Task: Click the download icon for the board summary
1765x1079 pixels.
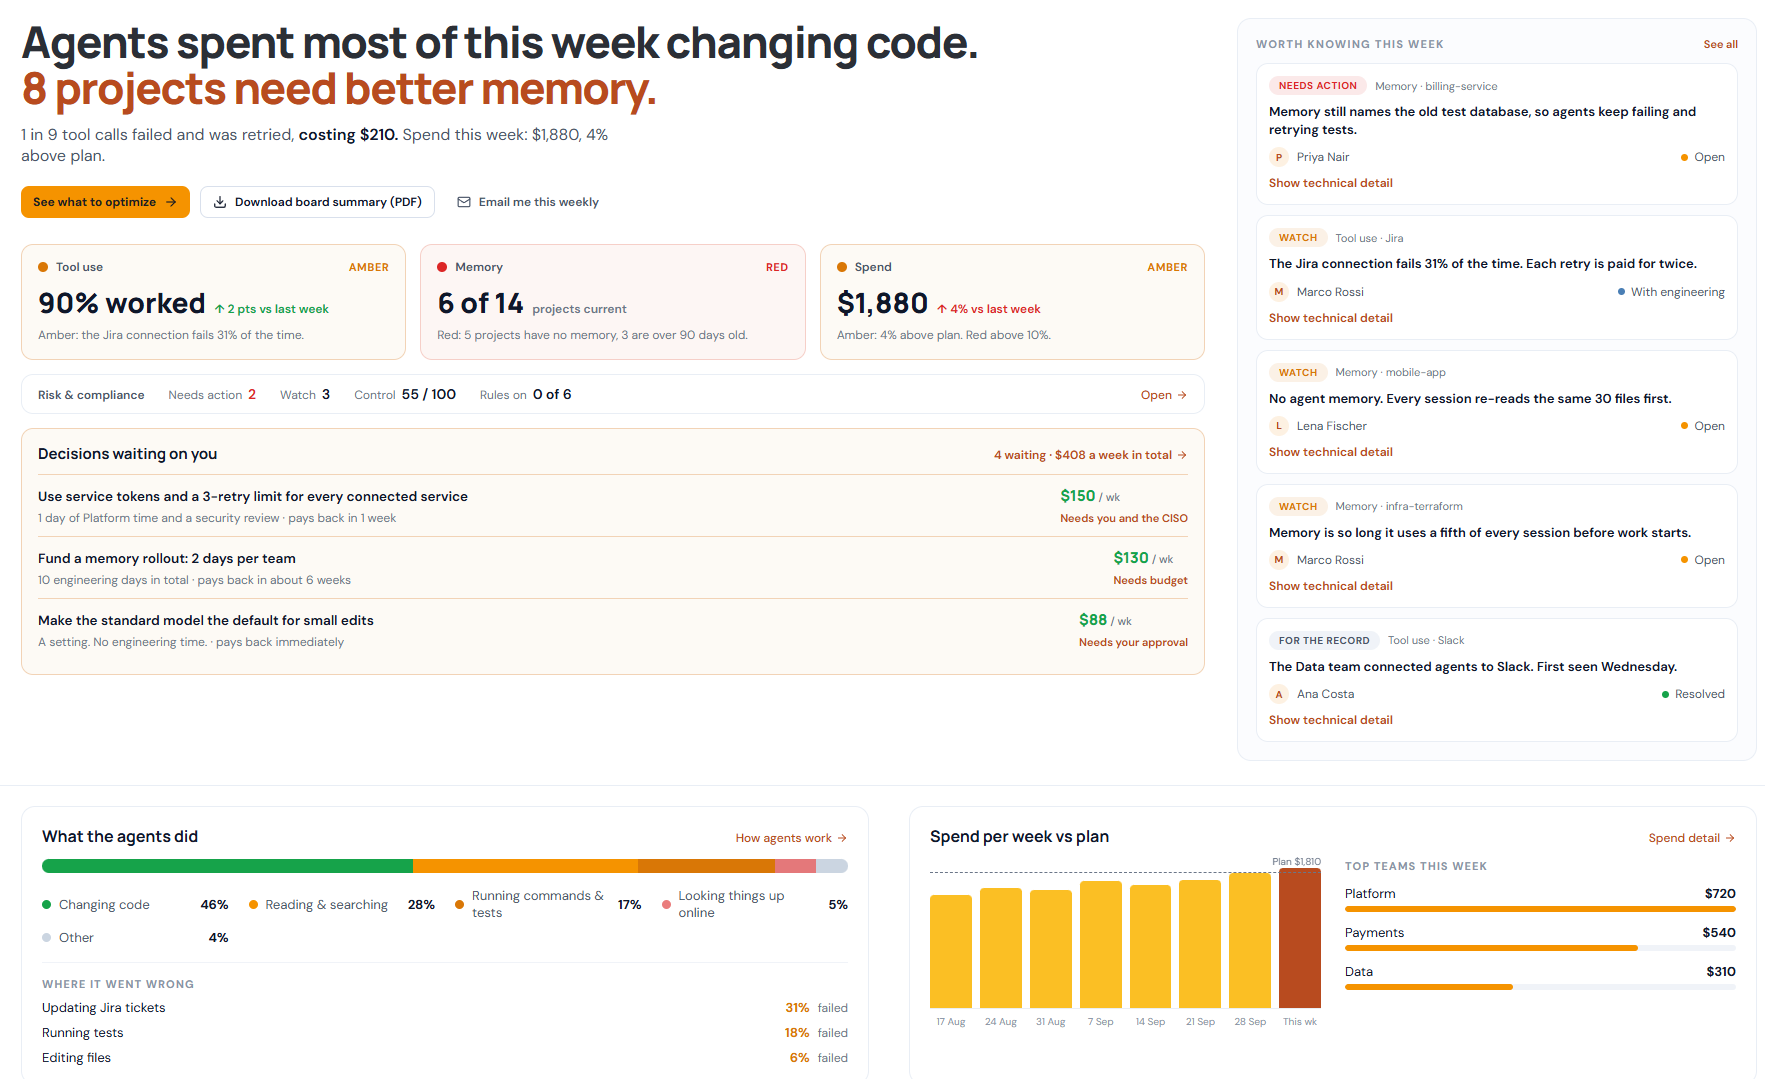Action: point(220,202)
